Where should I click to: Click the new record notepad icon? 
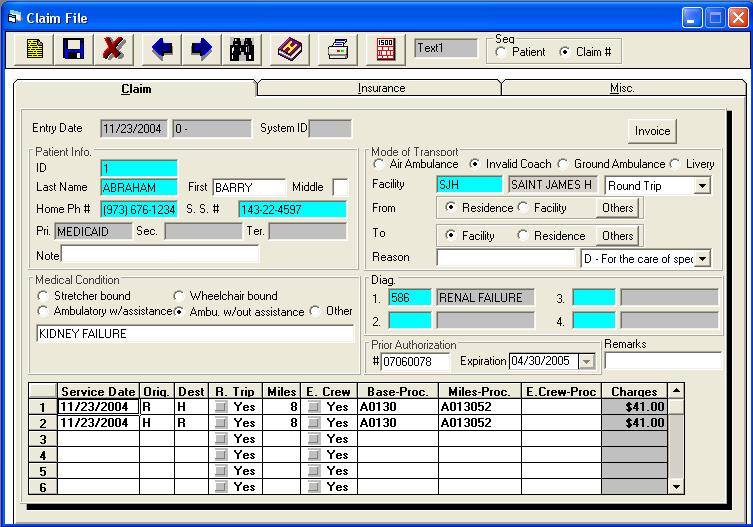[34, 49]
